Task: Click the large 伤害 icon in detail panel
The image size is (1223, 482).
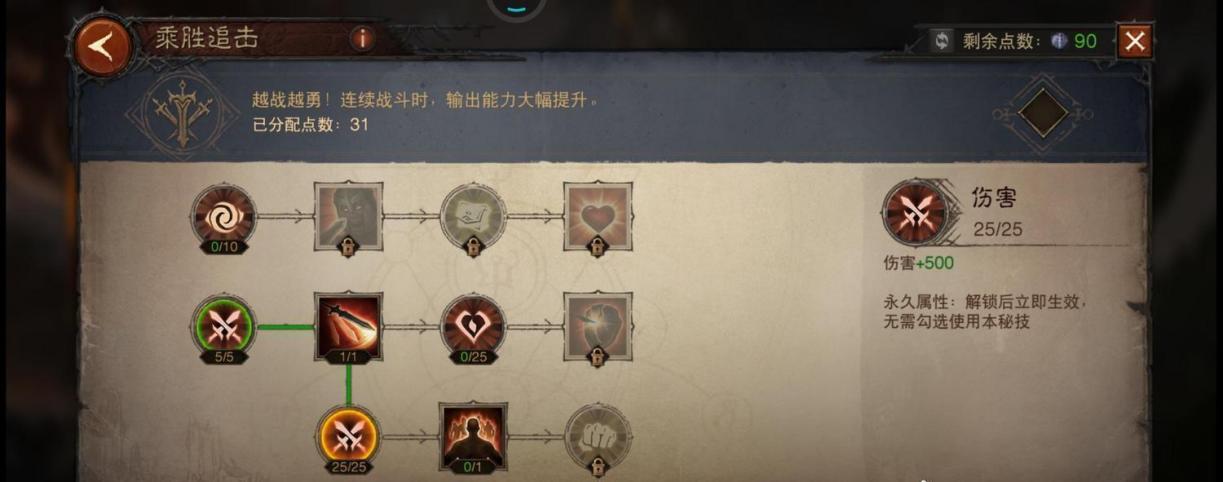Action: 916,213
